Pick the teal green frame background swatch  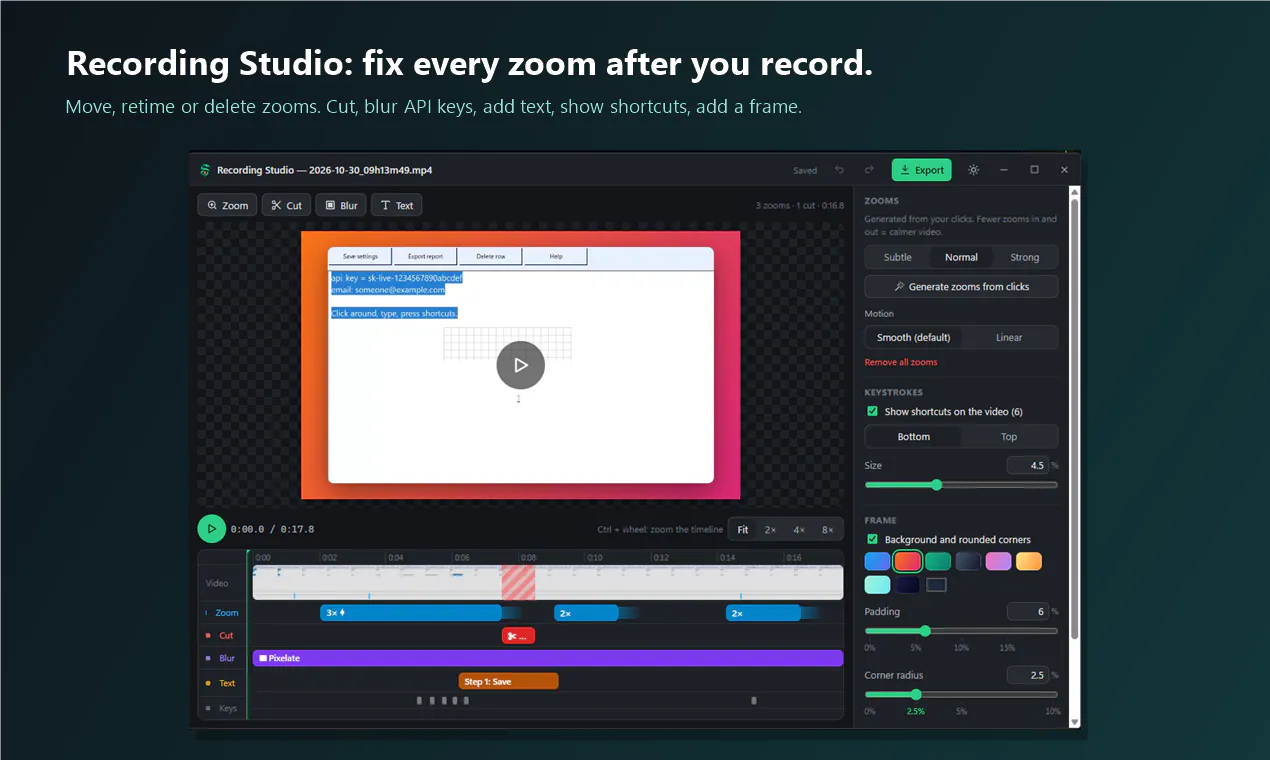pos(937,561)
